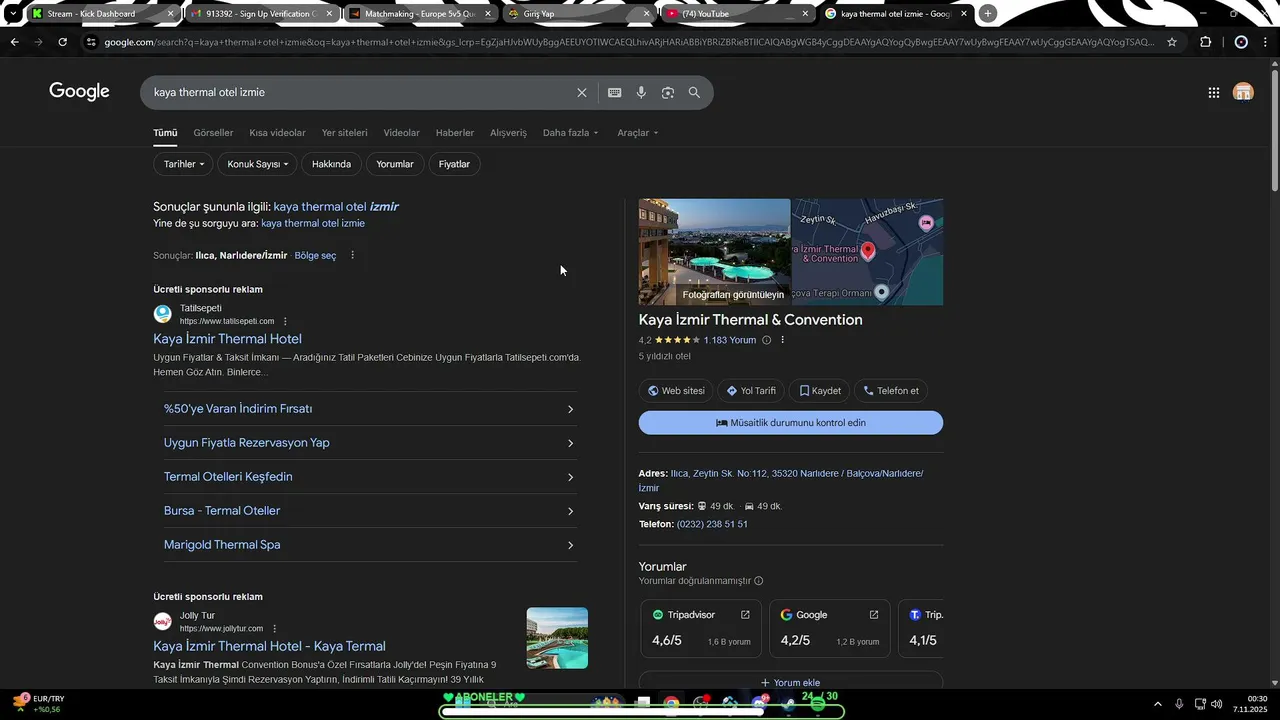The width and height of the screenshot is (1280, 720).
Task: Expand %50'ye Varan İndirim Fırsatı link
Action: 370,409
